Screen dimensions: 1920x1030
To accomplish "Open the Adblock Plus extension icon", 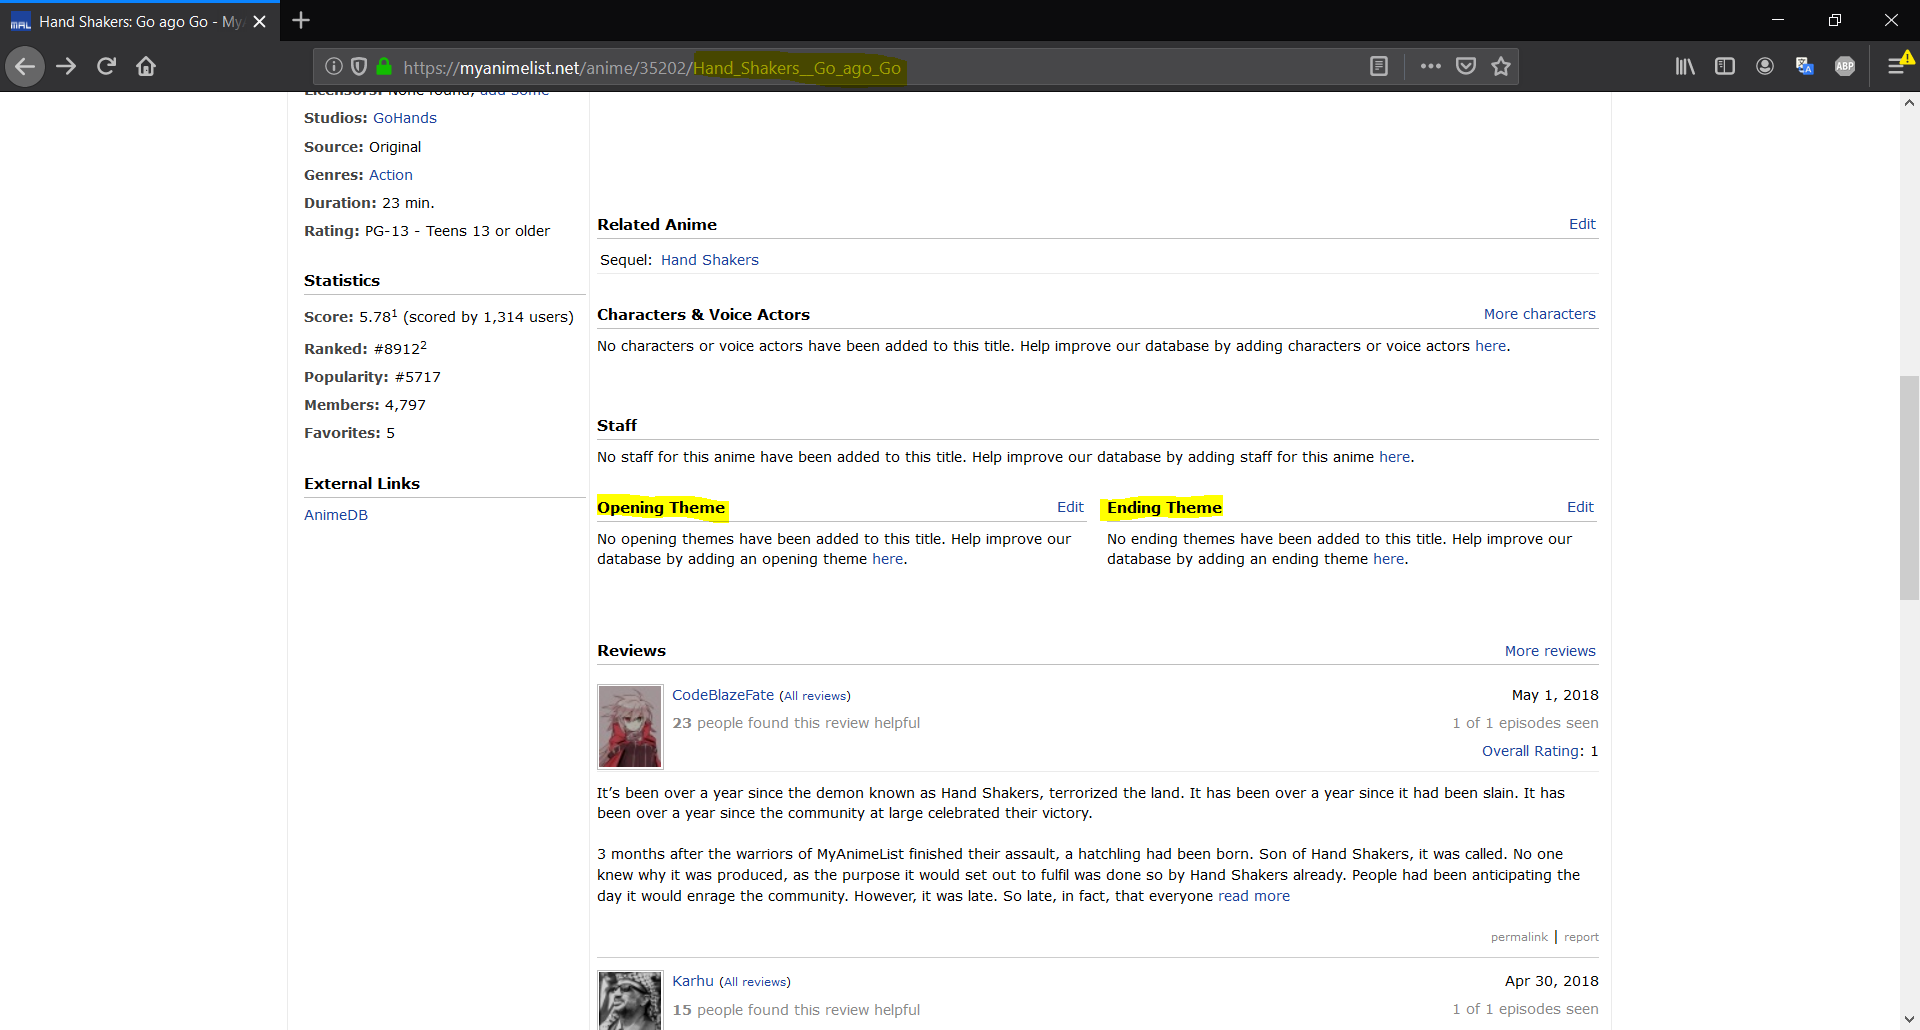I will click(x=1844, y=67).
